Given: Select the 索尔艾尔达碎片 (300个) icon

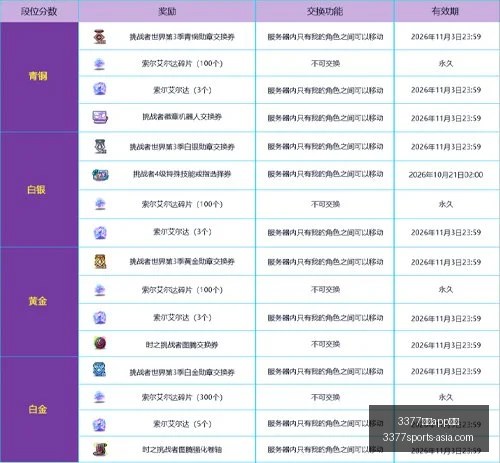Looking at the screenshot, I should 99,397.
